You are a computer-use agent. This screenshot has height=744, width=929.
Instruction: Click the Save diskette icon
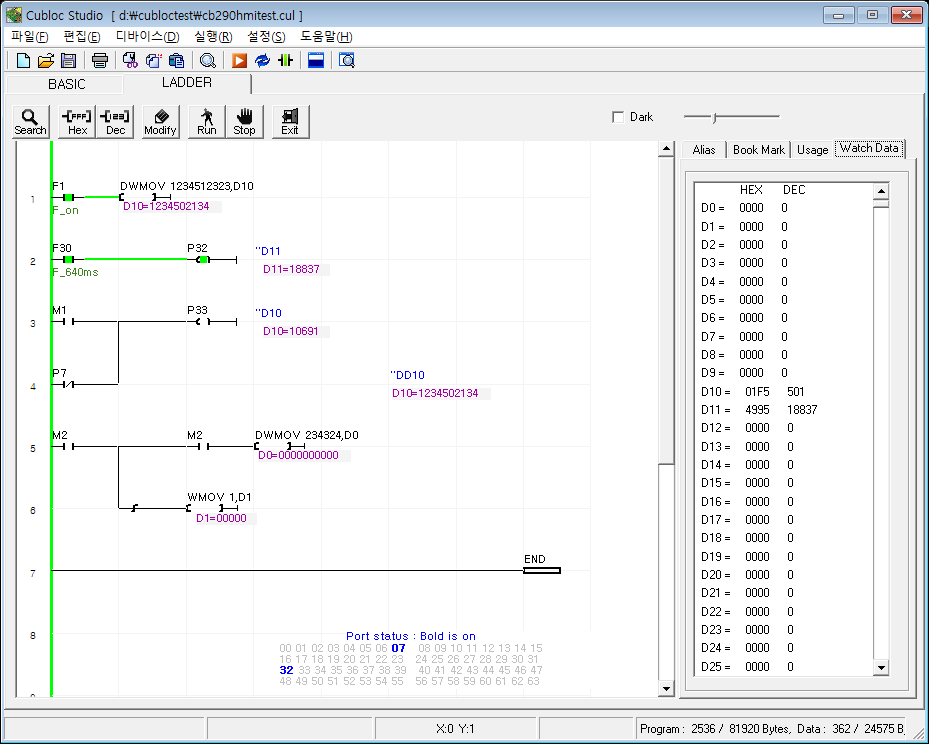pos(69,61)
